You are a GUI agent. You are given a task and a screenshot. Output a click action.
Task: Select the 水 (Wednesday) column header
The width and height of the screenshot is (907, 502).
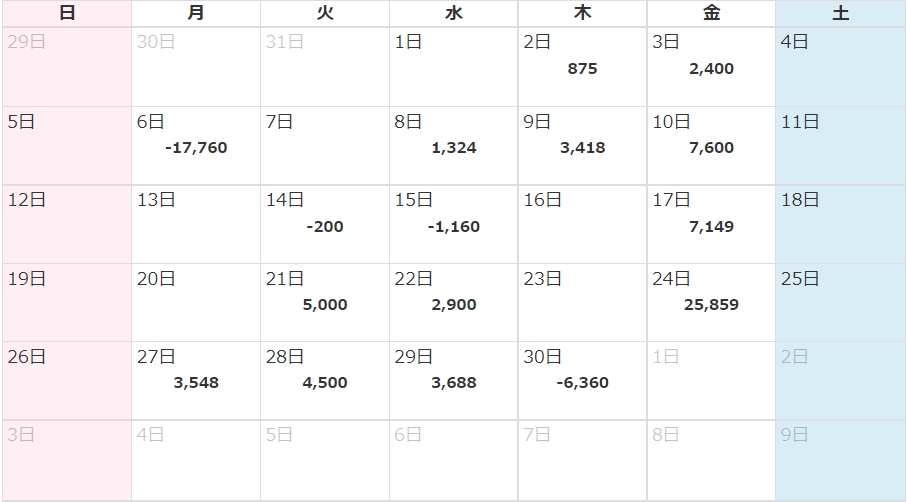(x=454, y=13)
